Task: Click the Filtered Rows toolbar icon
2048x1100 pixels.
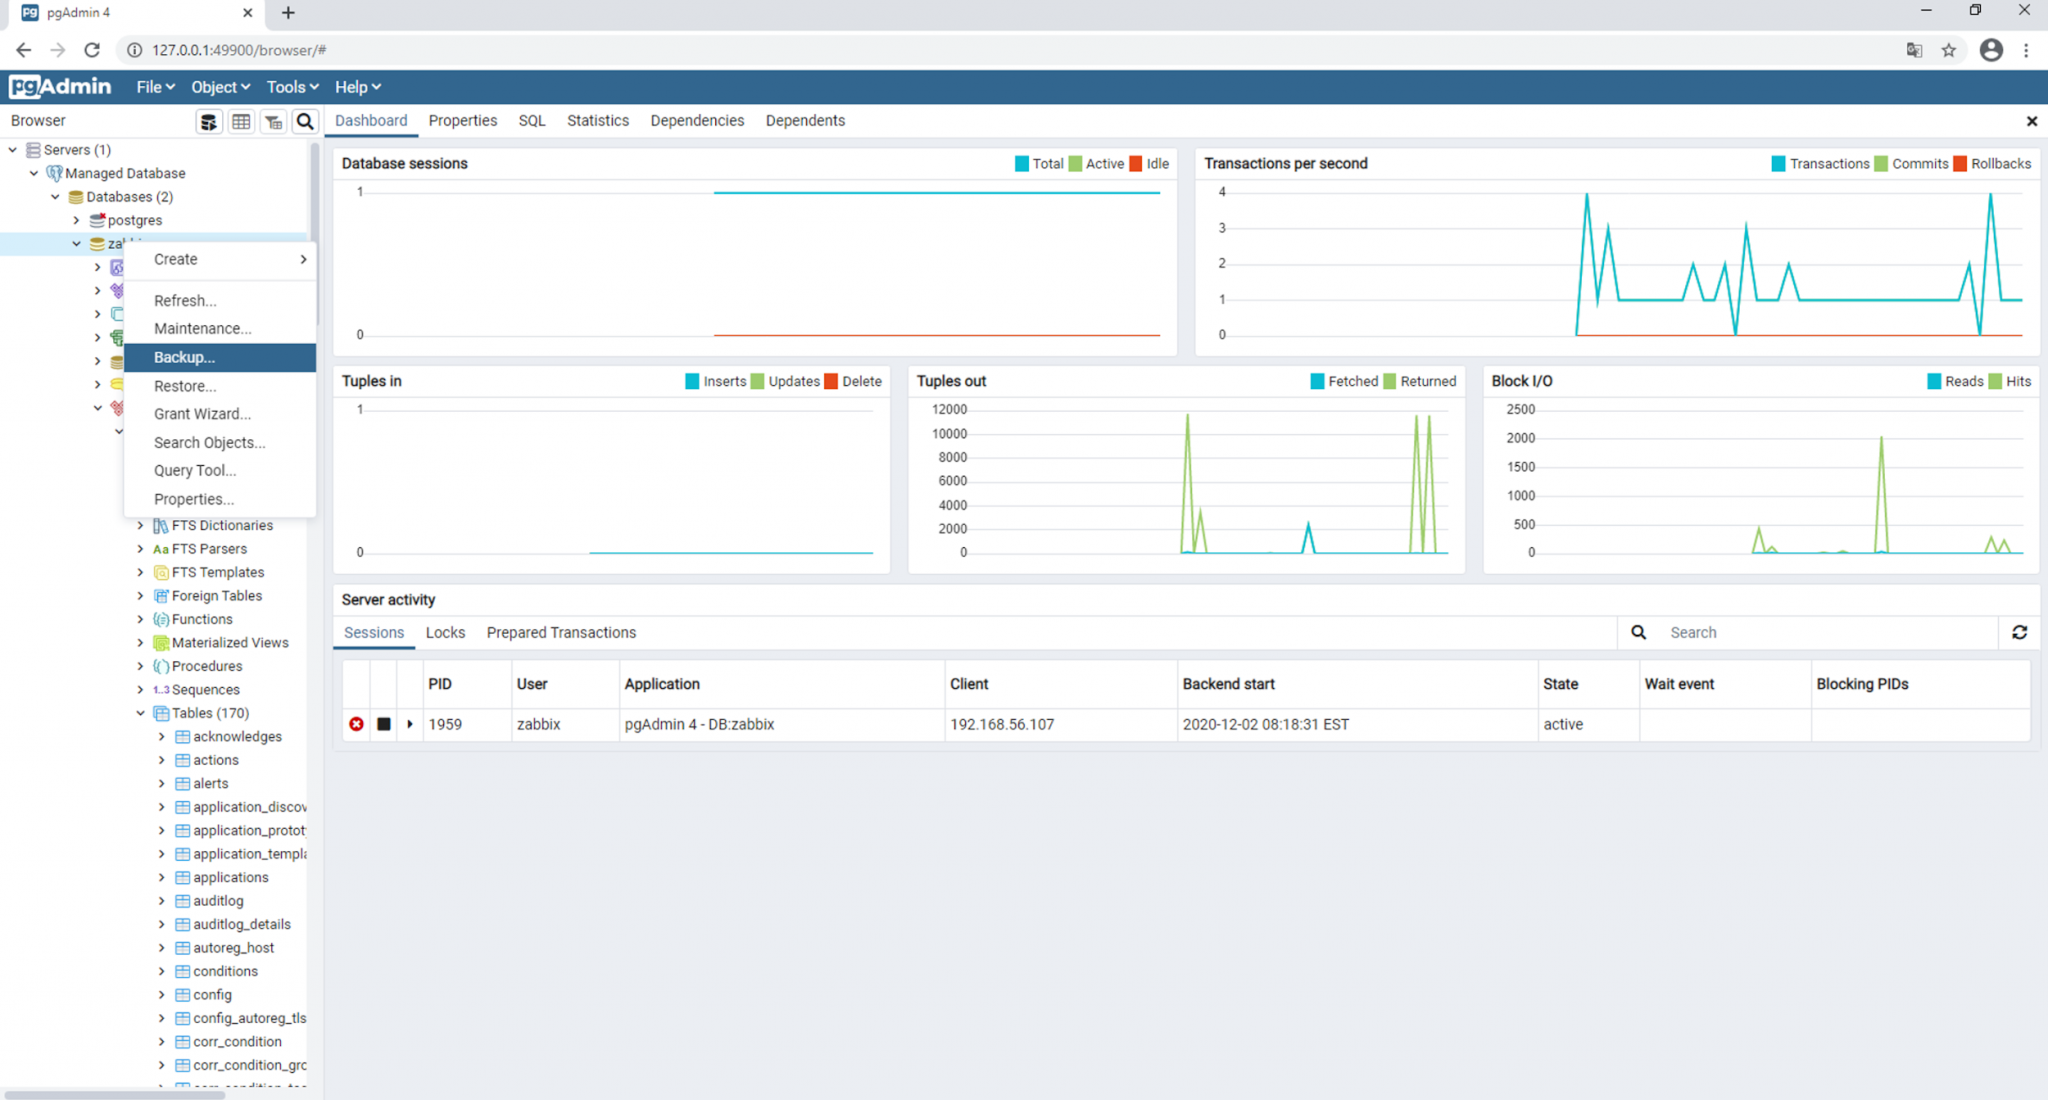Action: click(x=273, y=121)
